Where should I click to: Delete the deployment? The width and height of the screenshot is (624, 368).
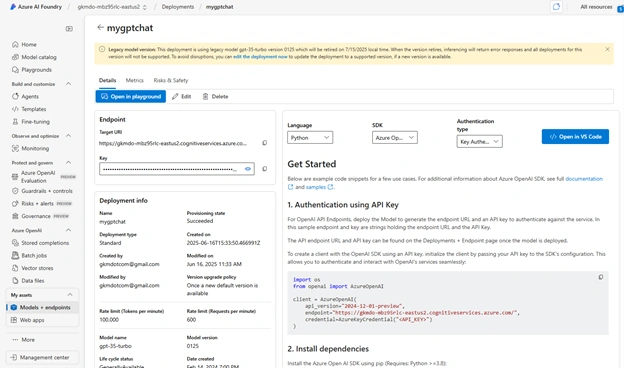215,97
